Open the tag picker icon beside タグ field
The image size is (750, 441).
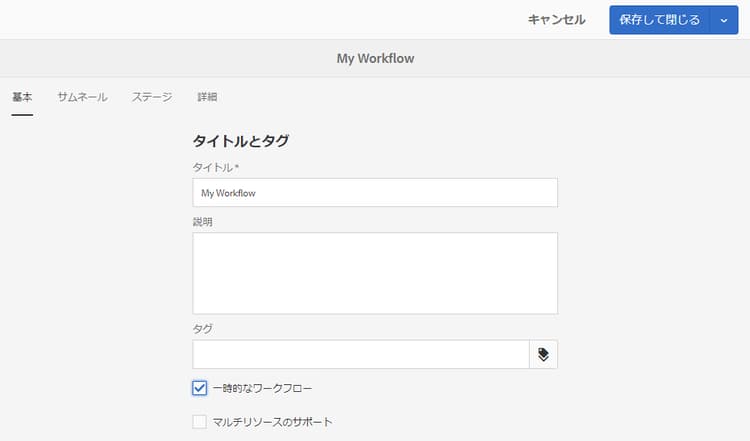(x=543, y=354)
